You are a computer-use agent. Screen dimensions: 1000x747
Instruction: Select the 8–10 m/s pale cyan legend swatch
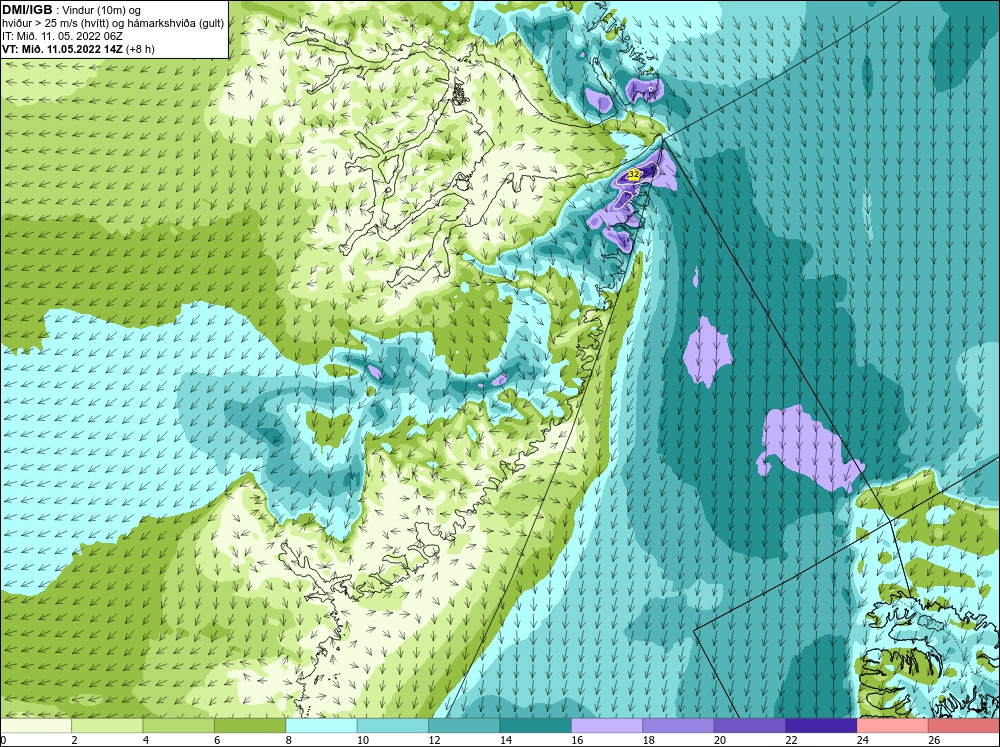click(x=321, y=726)
